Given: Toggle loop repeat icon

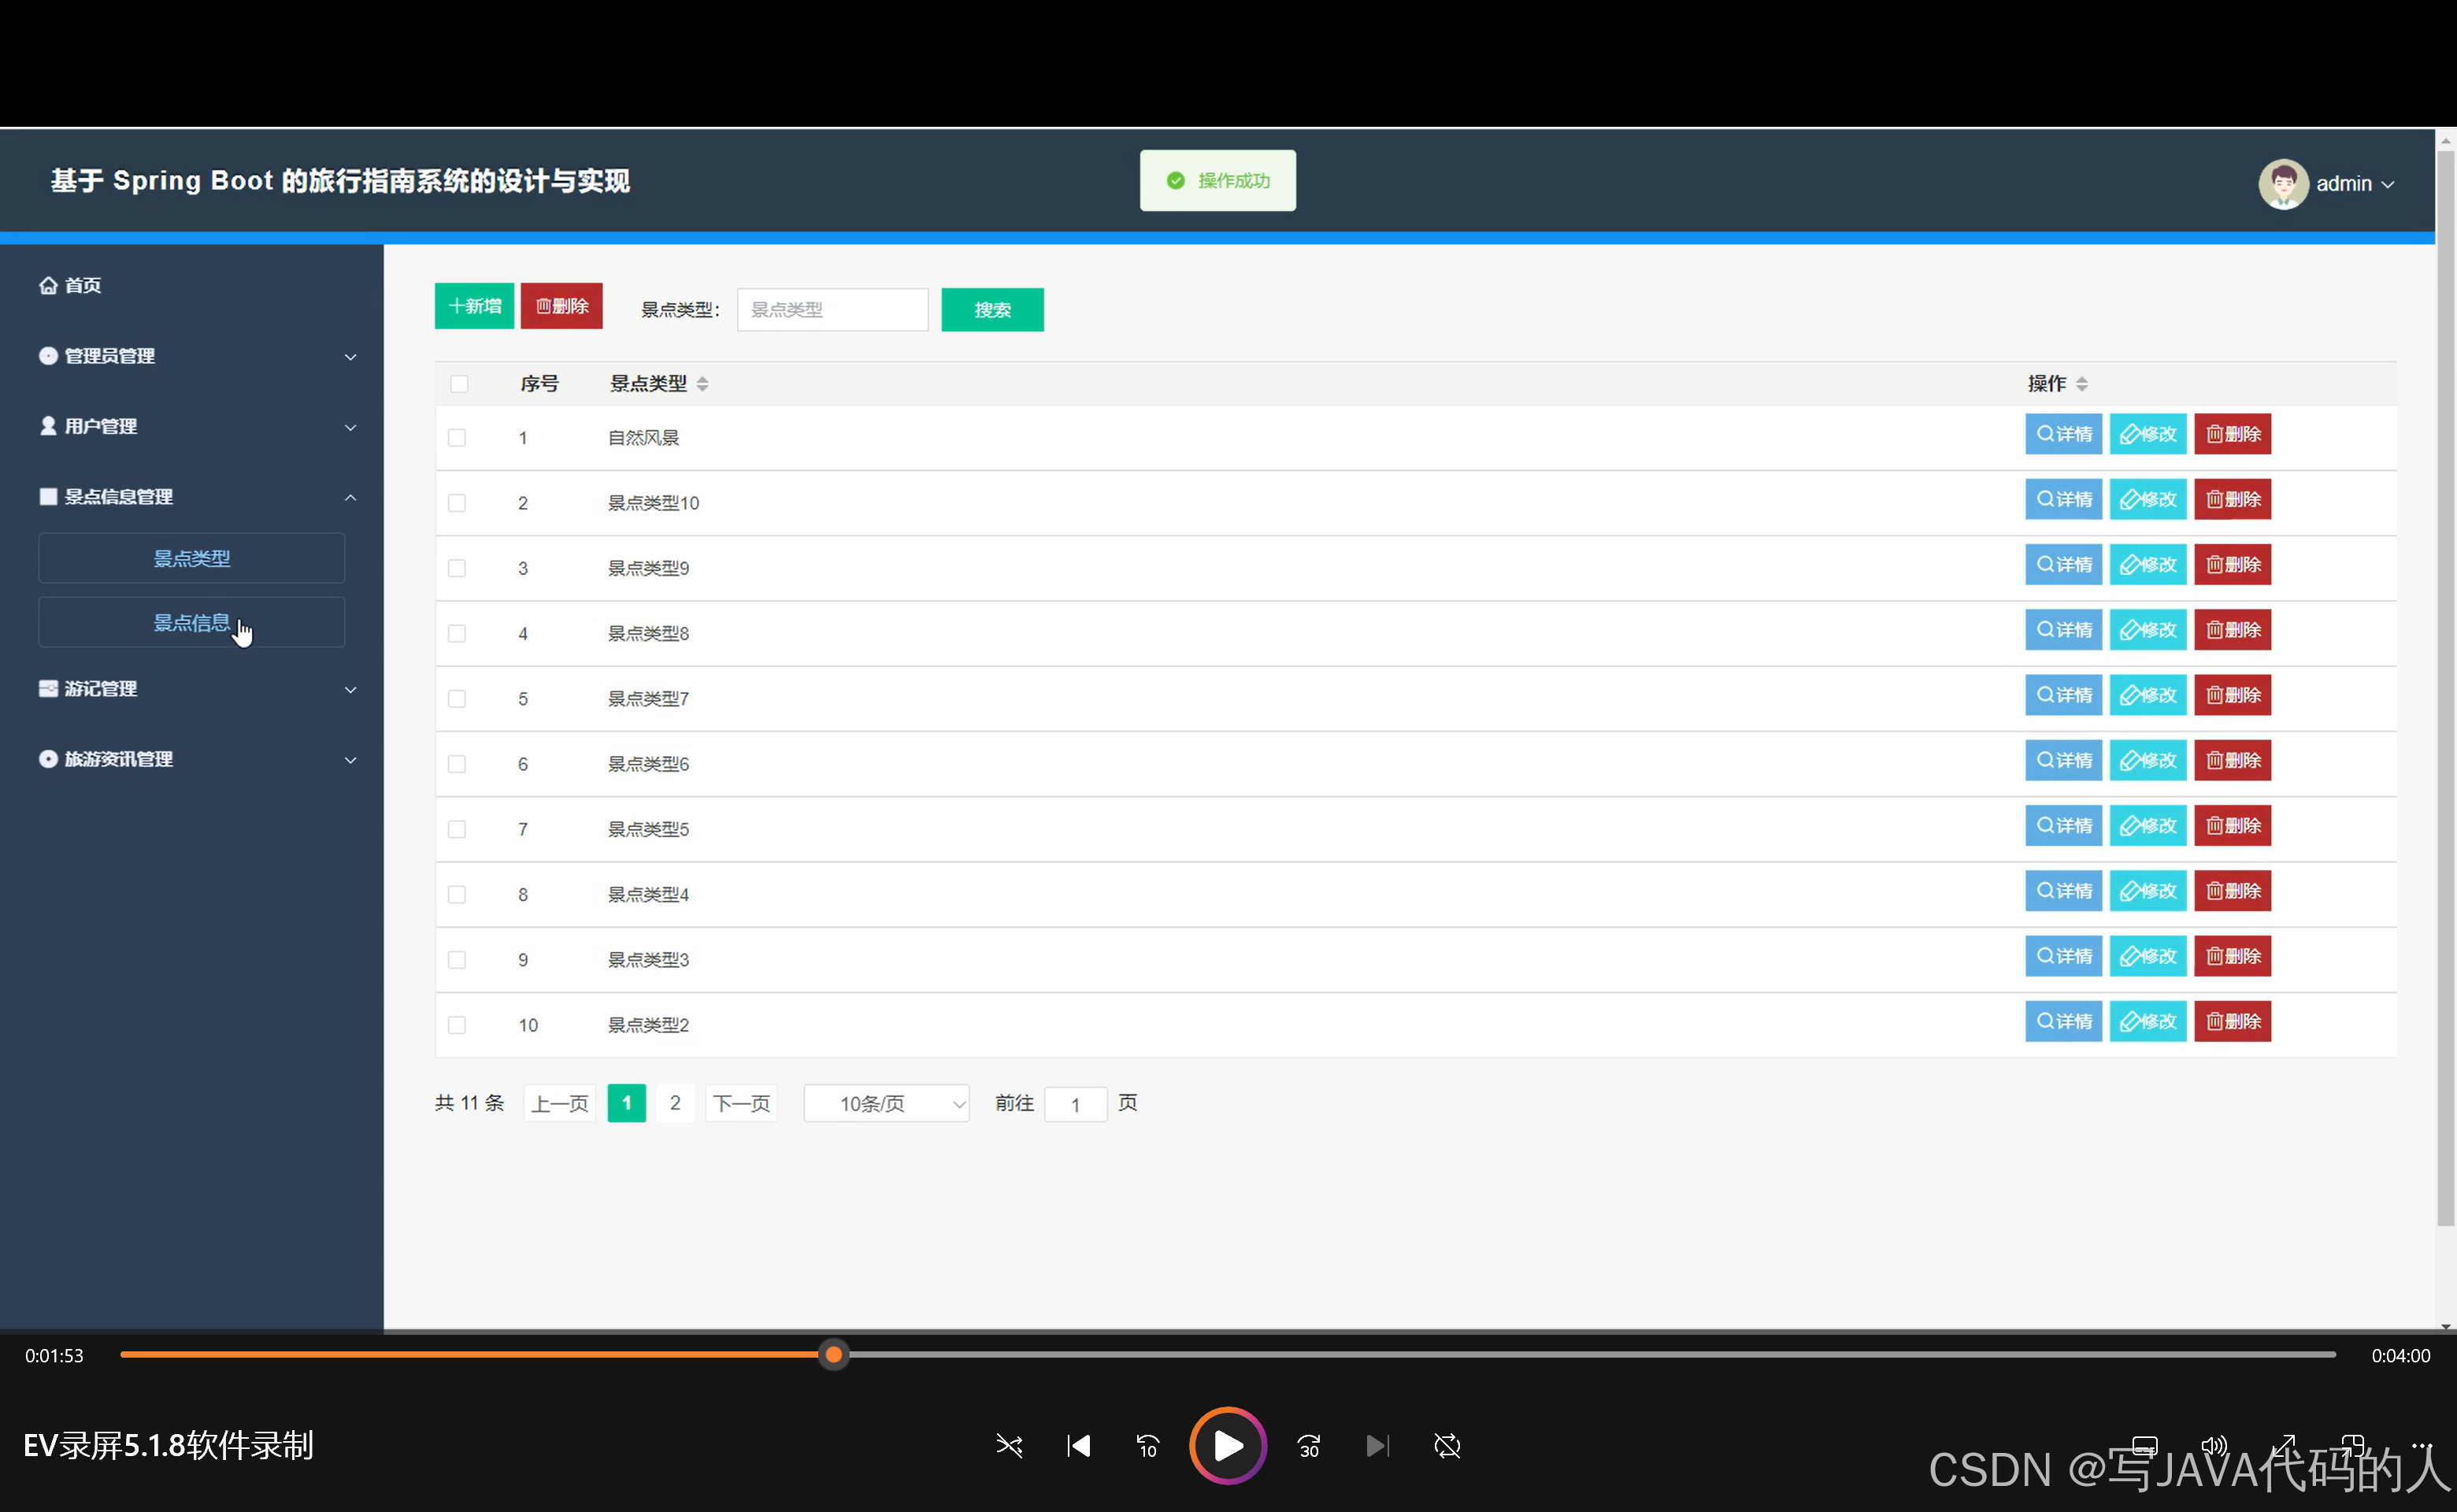Looking at the screenshot, I should tap(1447, 1446).
